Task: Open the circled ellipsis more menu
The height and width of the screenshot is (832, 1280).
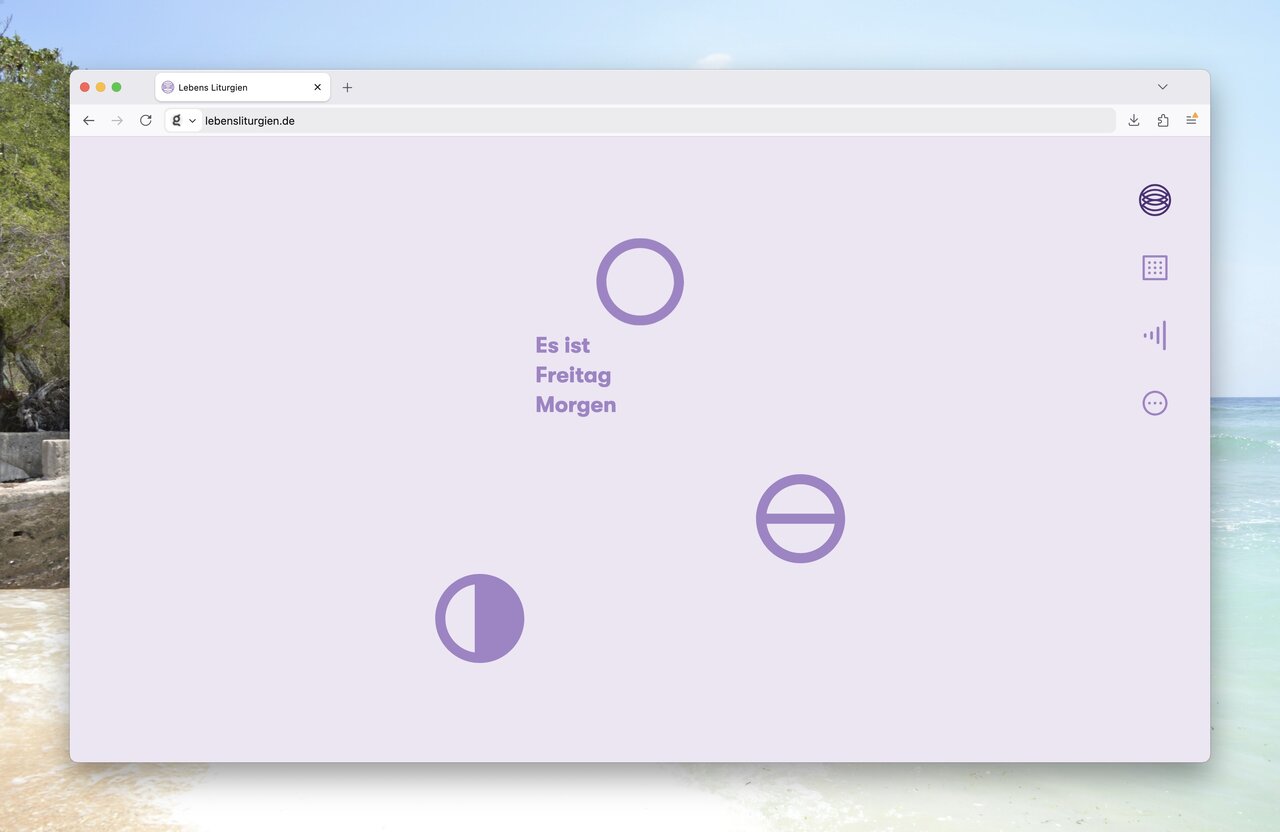Action: point(1154,403)
